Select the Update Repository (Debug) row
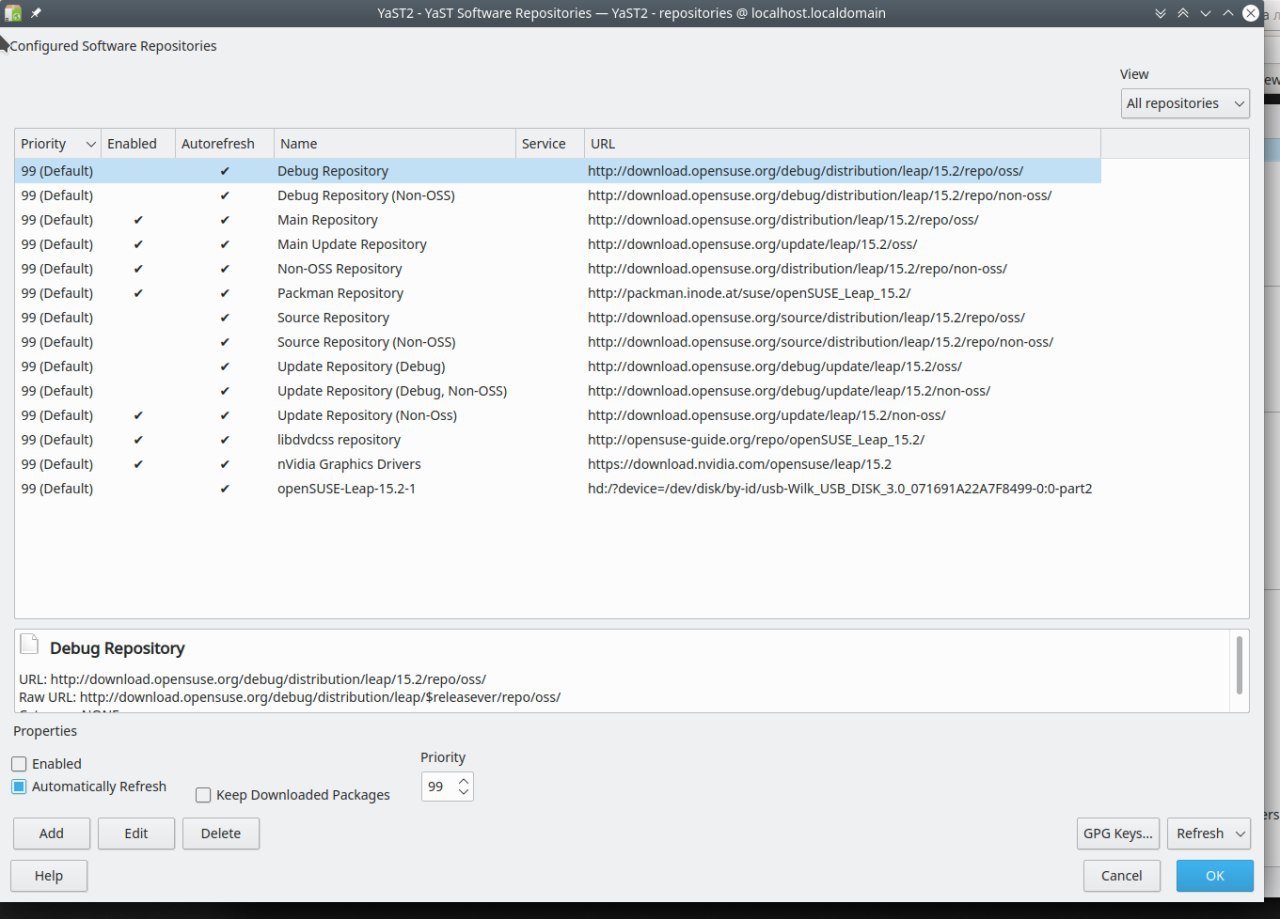This screenshot has height=919, width=1280. click(558, 367)
